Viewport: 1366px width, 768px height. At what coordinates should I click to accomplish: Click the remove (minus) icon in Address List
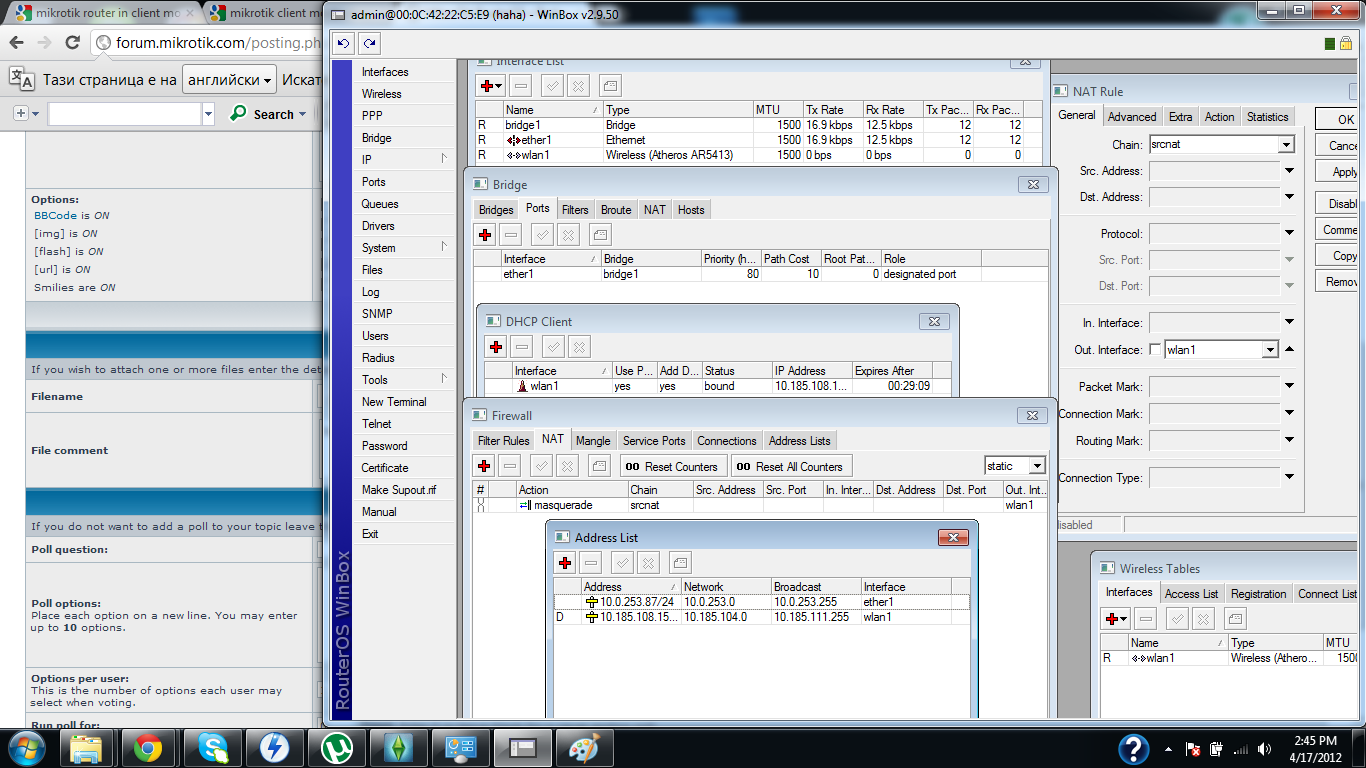coord(591,563)
